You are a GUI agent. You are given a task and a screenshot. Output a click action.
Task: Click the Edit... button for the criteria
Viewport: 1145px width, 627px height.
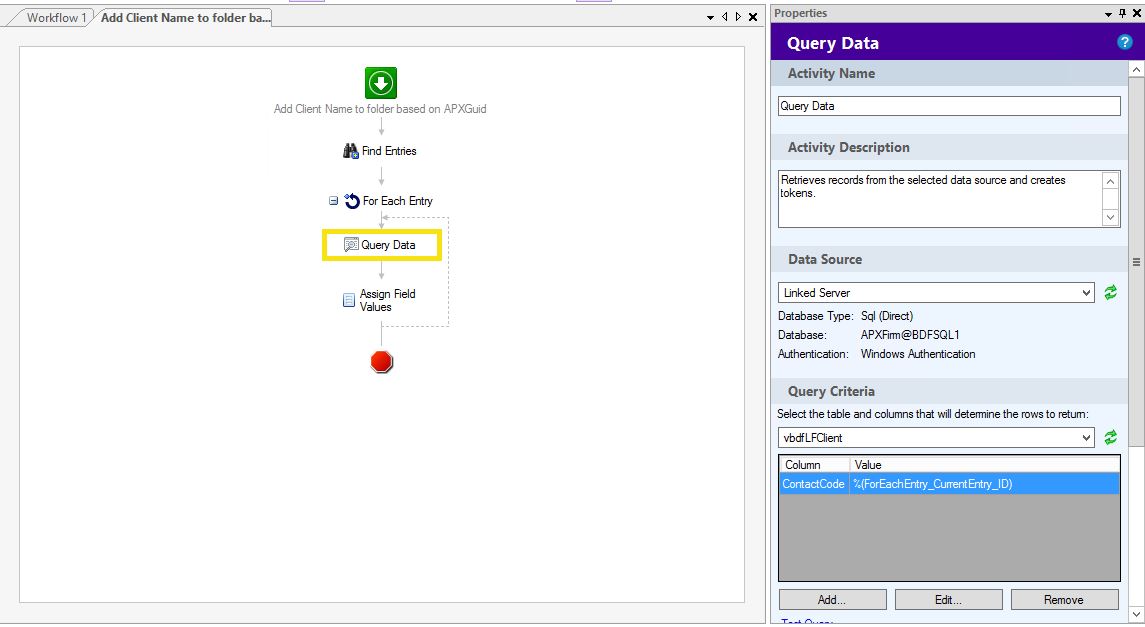click(948, 600)
